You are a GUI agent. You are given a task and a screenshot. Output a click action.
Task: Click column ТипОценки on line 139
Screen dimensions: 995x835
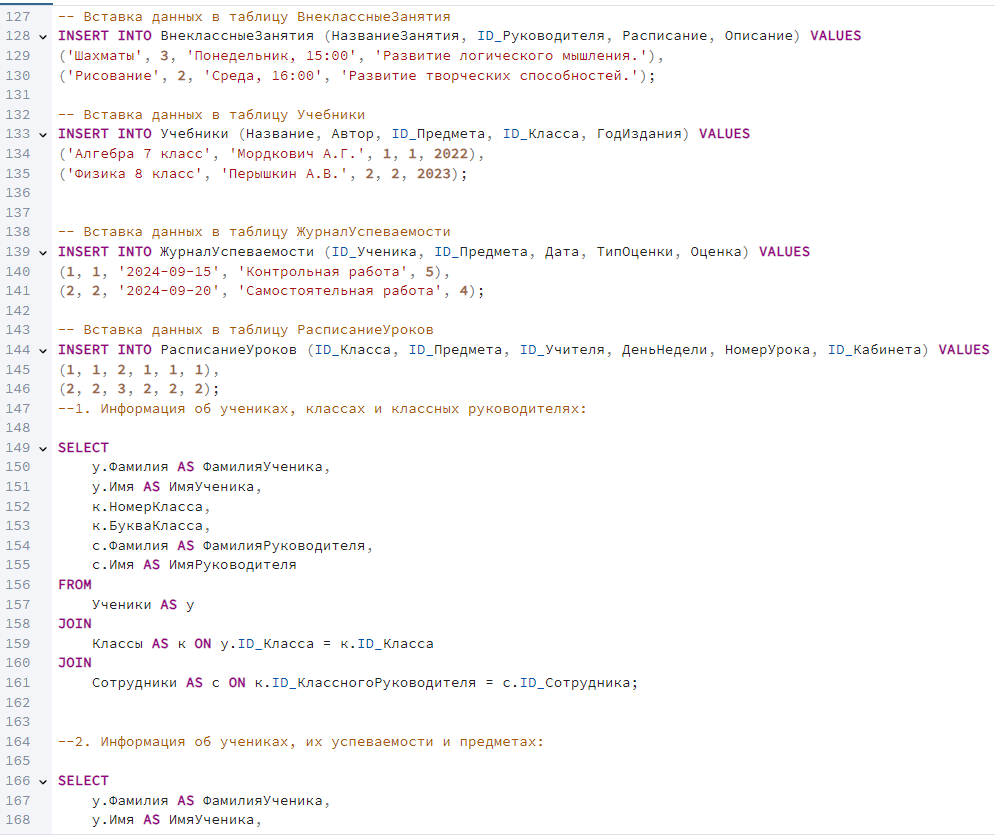[635, 252]
